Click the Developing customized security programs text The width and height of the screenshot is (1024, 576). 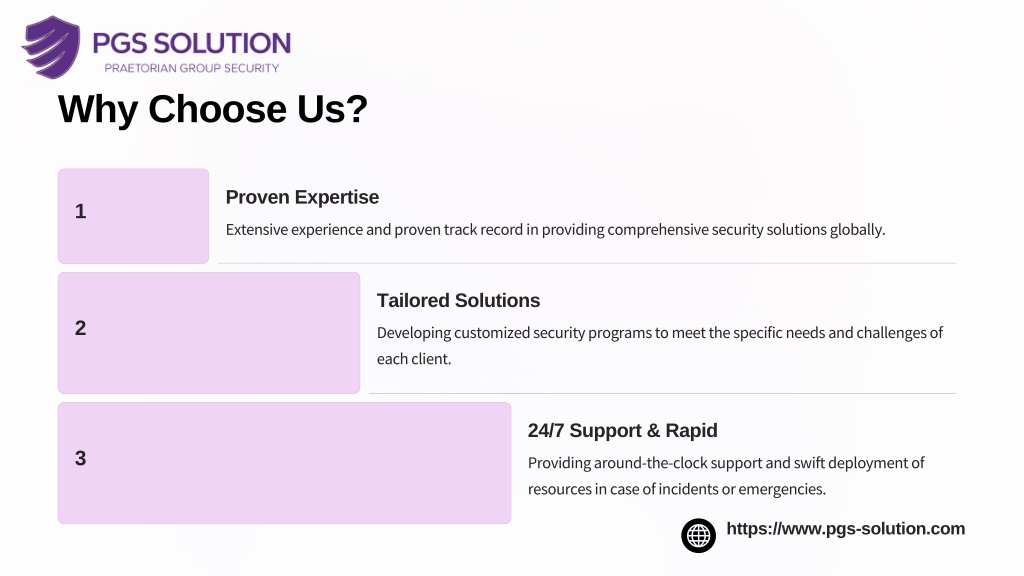click(x=660, y=345)
